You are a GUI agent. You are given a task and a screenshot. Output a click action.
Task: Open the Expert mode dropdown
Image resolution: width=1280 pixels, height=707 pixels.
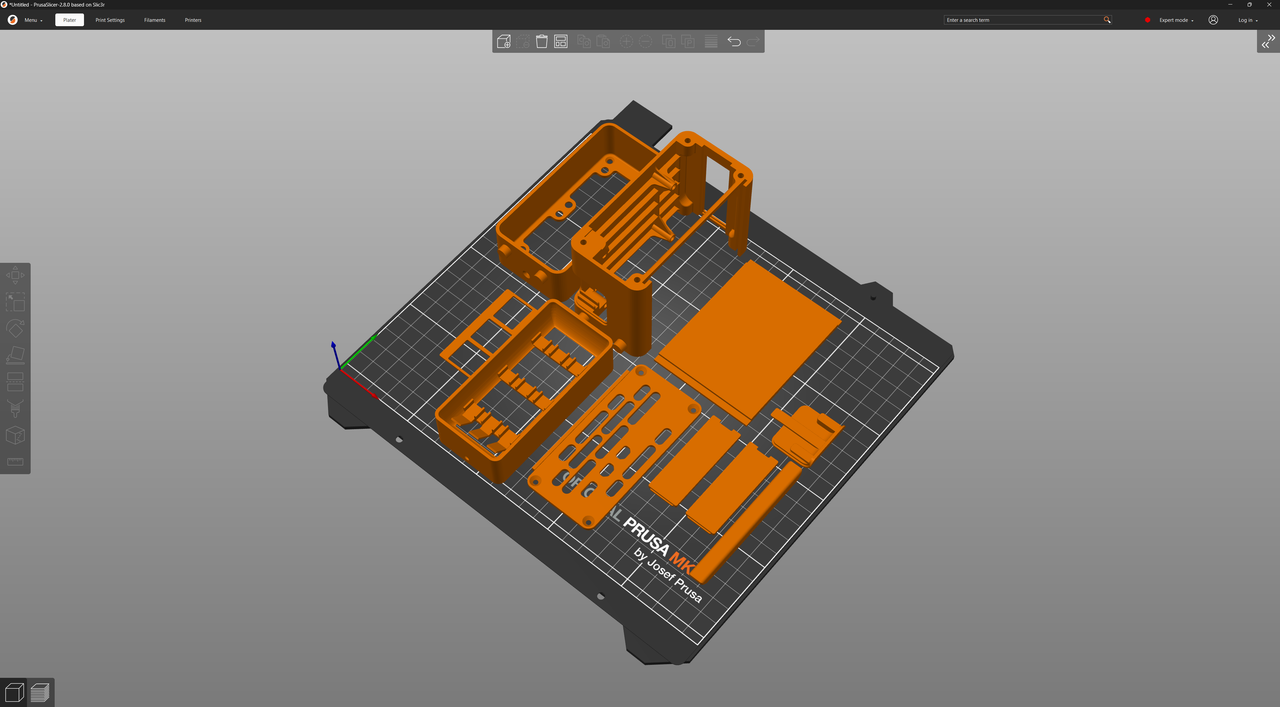coord(1176,20)
